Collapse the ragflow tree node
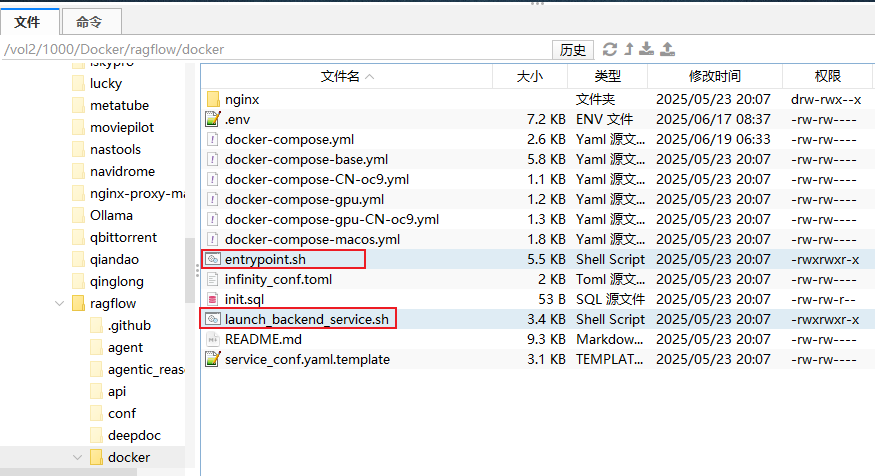 [59, 304]
